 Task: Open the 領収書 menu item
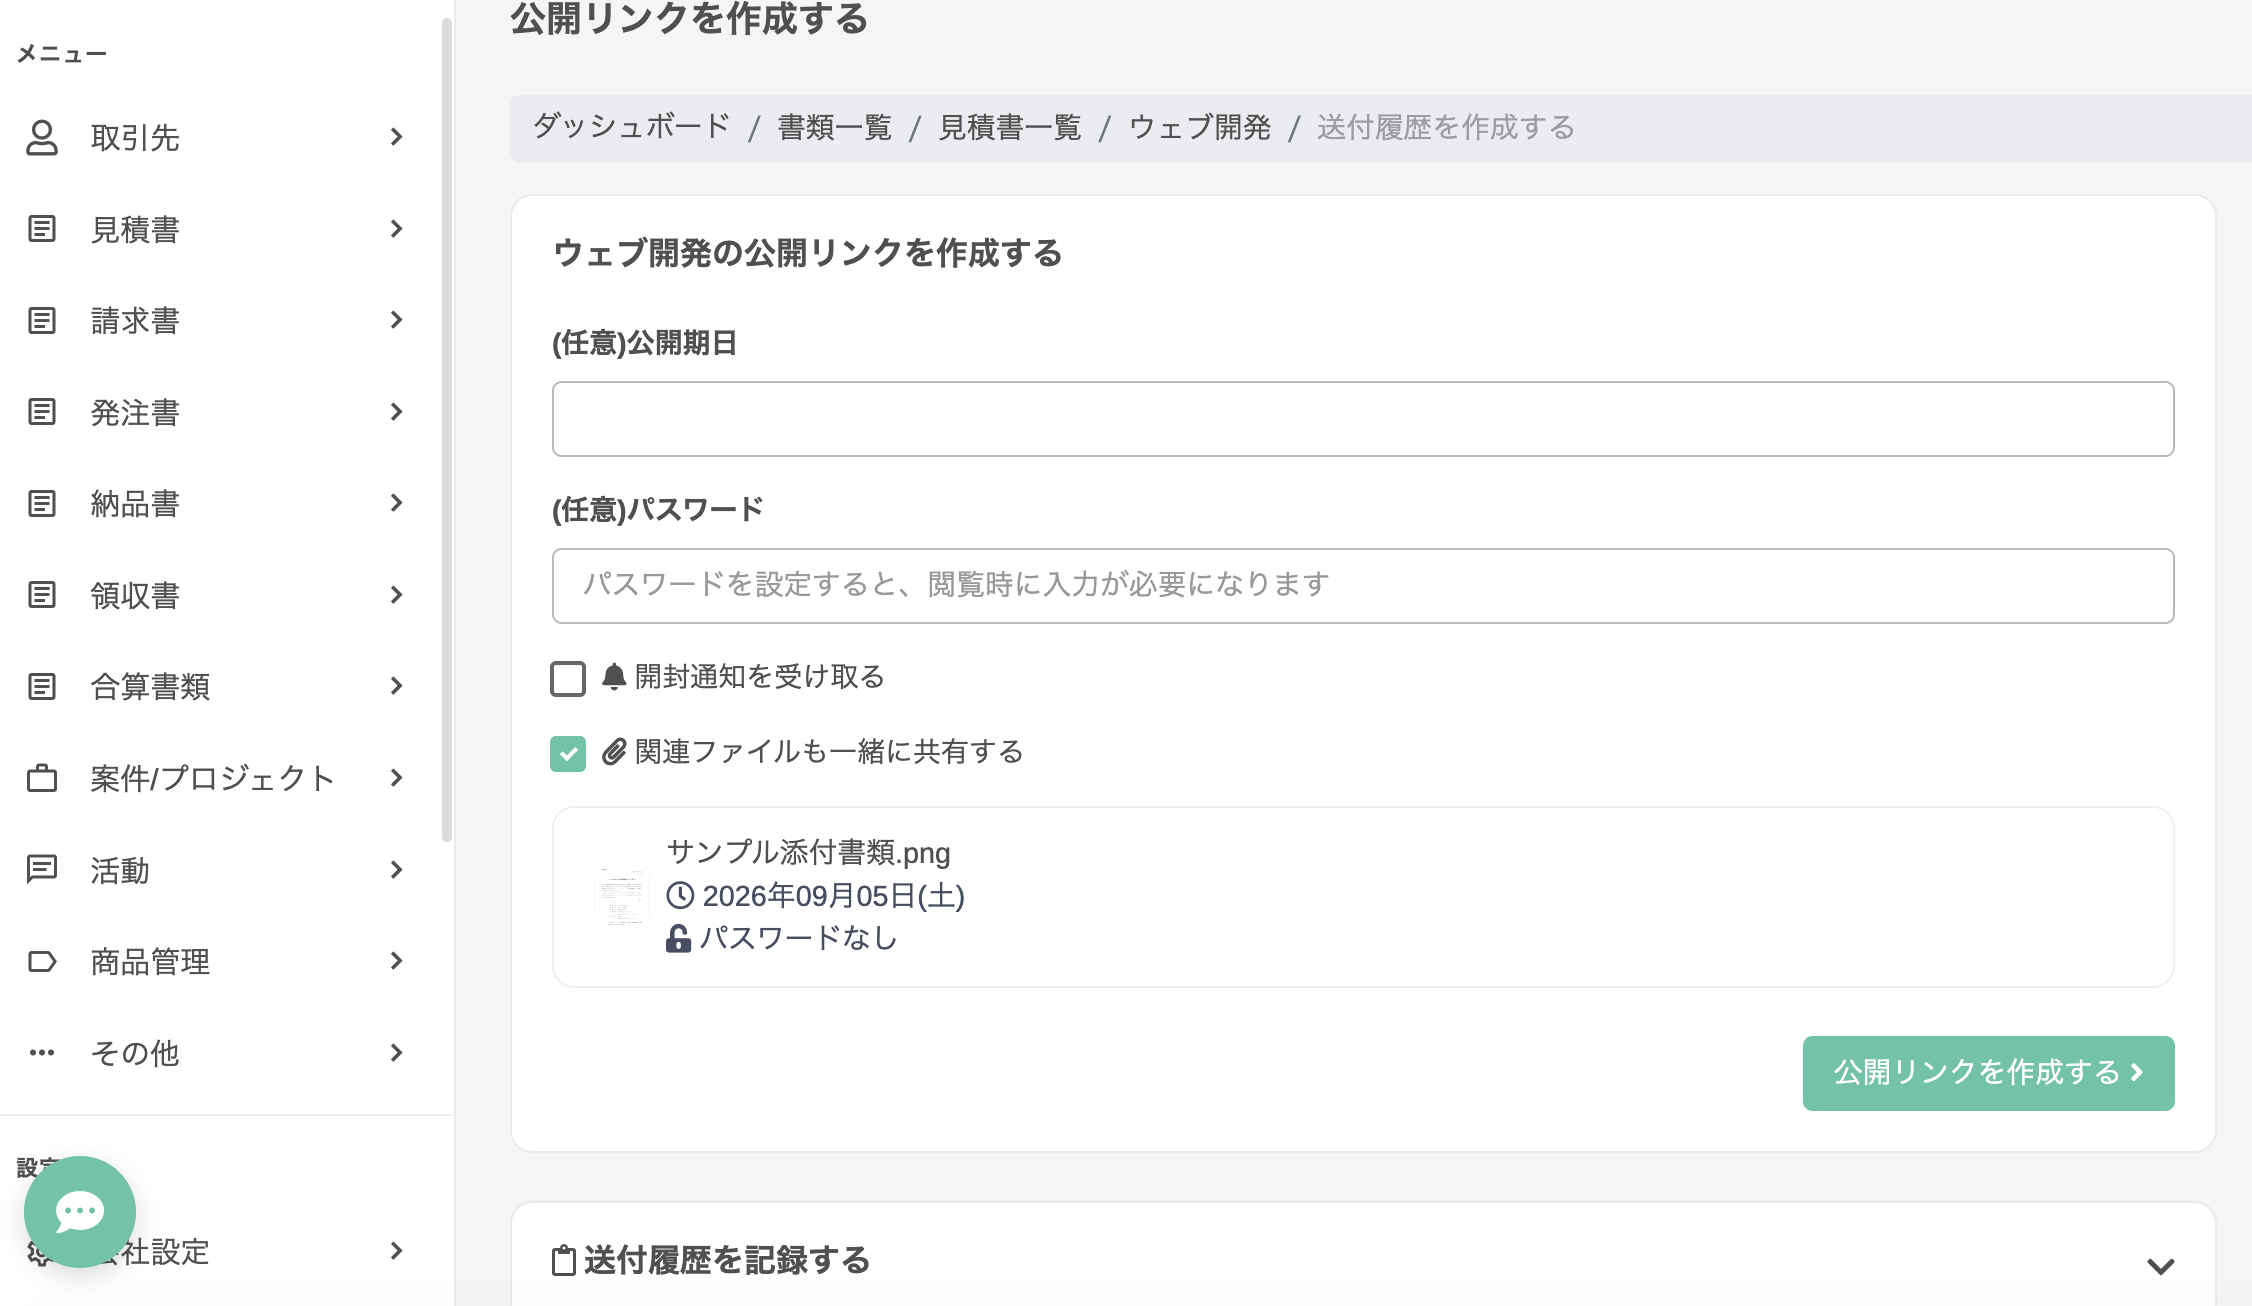(x=218, y=595)
